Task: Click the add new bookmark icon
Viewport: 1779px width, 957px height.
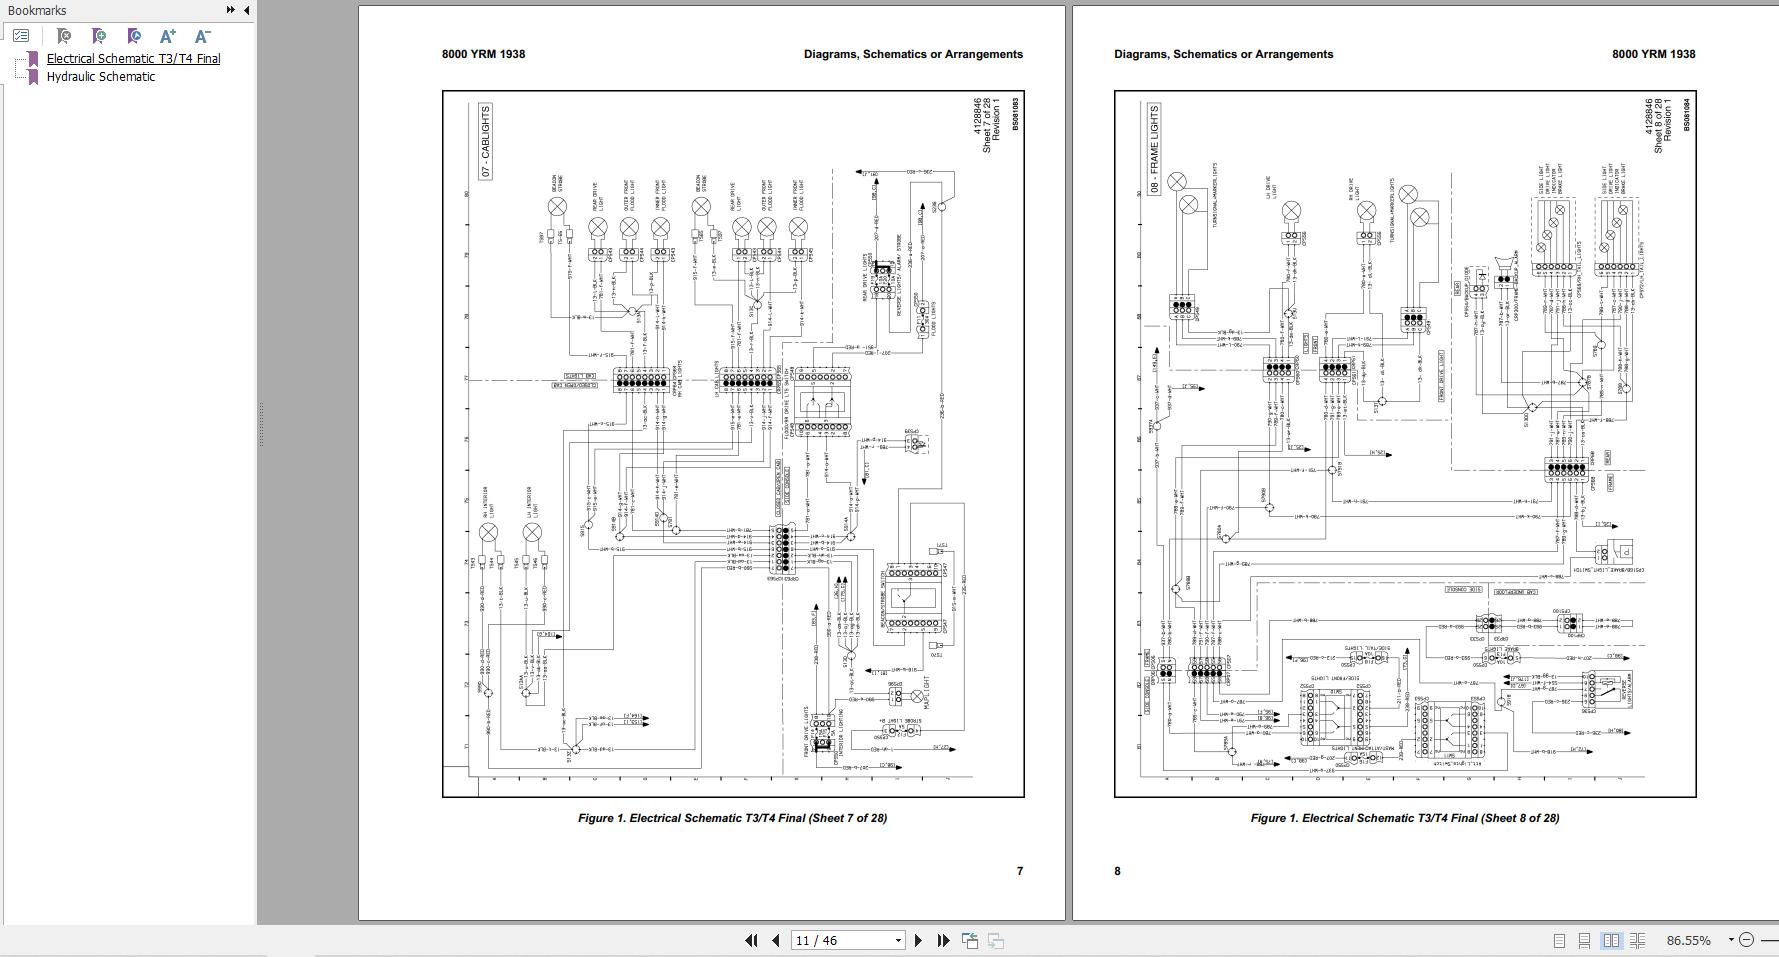Action: [x=98, y=36]
